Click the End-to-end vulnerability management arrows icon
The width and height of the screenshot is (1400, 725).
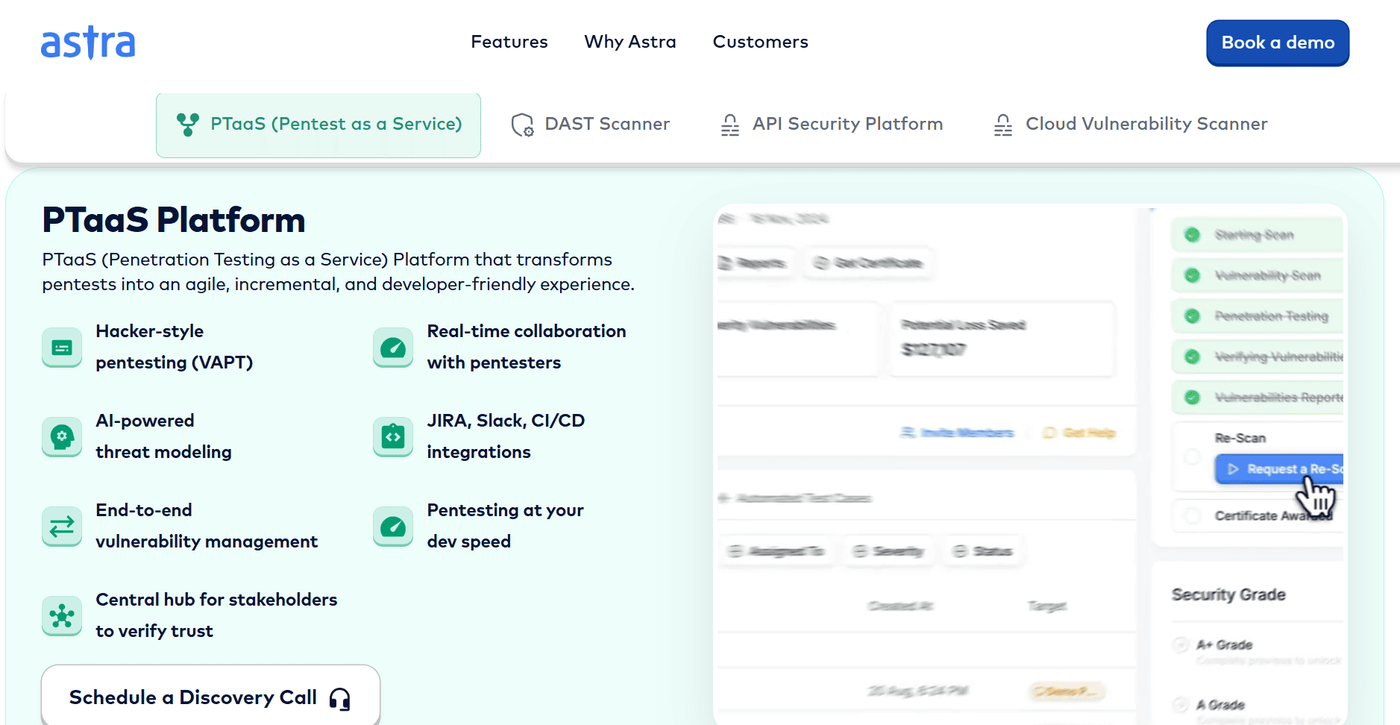(62, 527)
